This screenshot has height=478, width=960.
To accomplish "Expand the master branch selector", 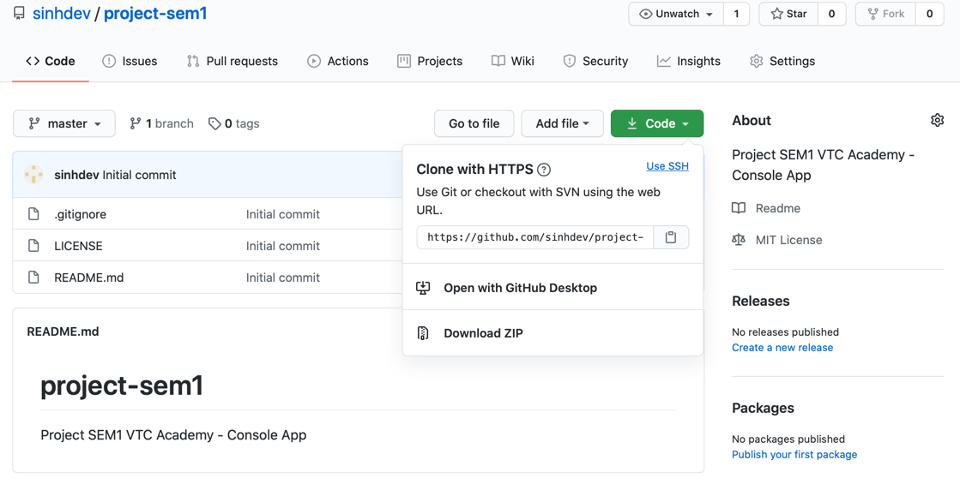I will click(x=64, y=124).
